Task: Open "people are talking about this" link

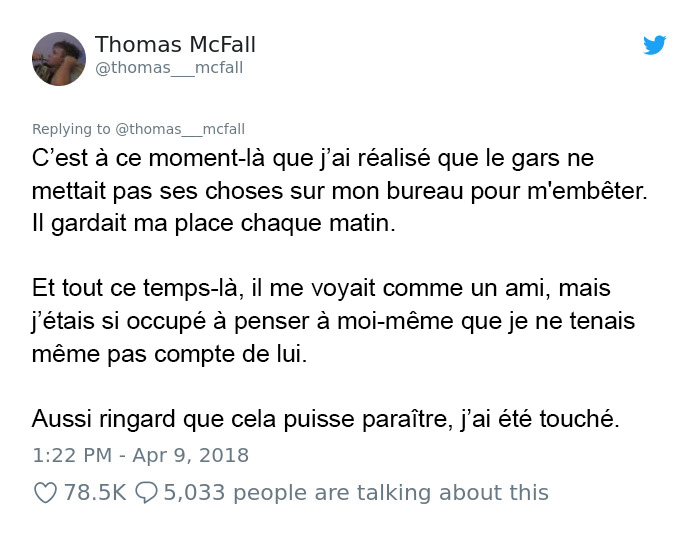Action: pos(391,493)
